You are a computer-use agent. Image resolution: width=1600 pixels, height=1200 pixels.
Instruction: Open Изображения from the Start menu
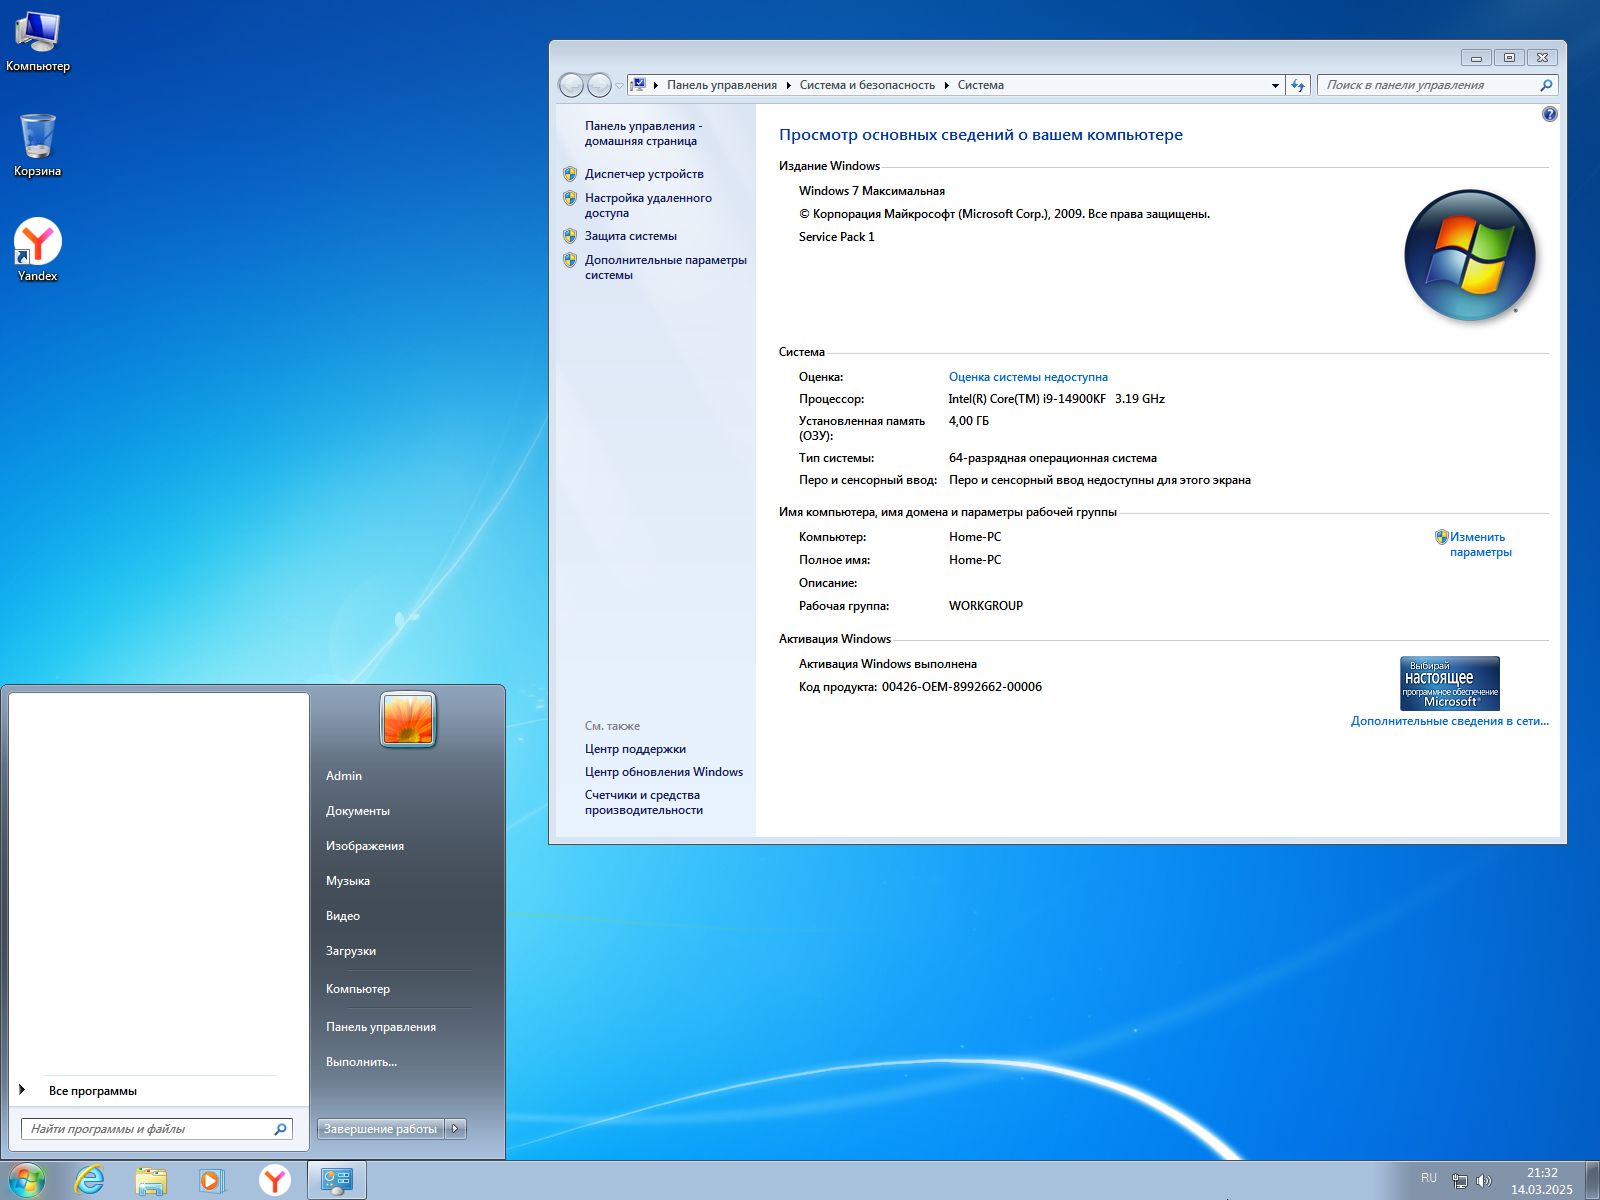coord(365,846)
